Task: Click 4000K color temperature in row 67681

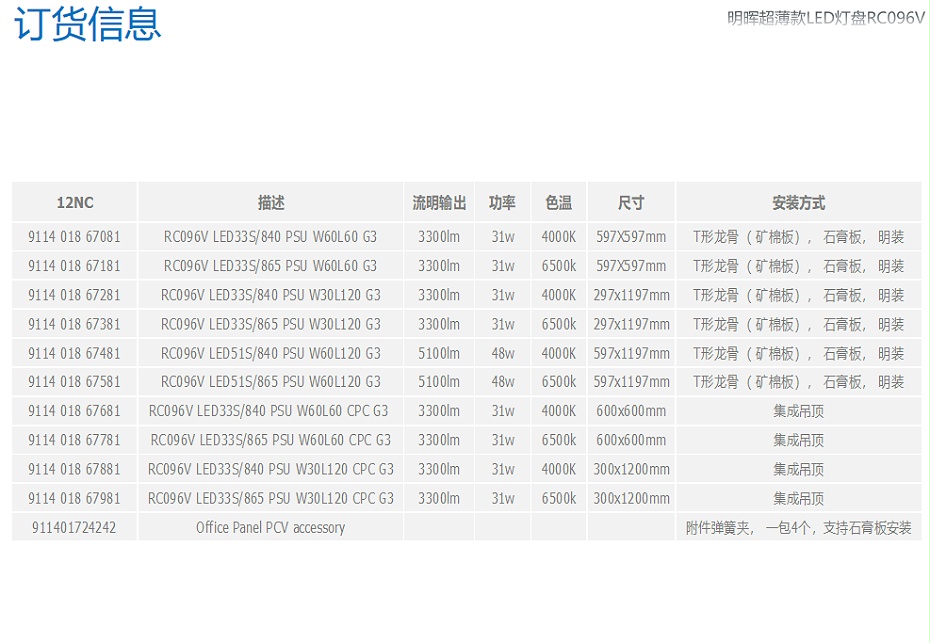Action: [559, 410]
